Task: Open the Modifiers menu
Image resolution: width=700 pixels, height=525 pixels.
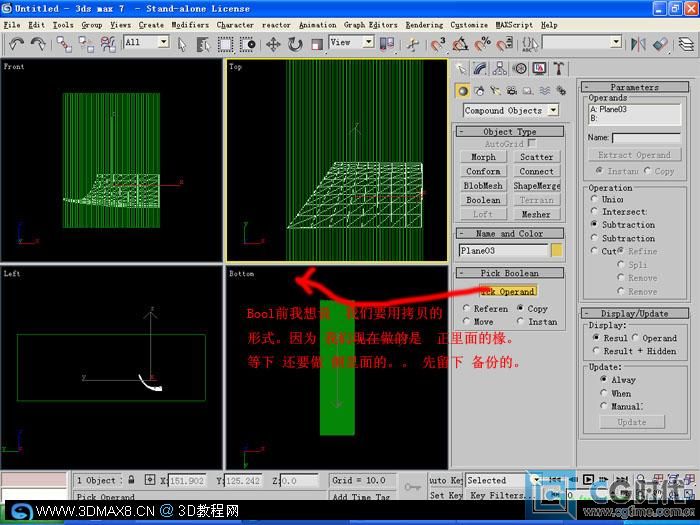Action: pyautogui.click(x=190, y=25)
